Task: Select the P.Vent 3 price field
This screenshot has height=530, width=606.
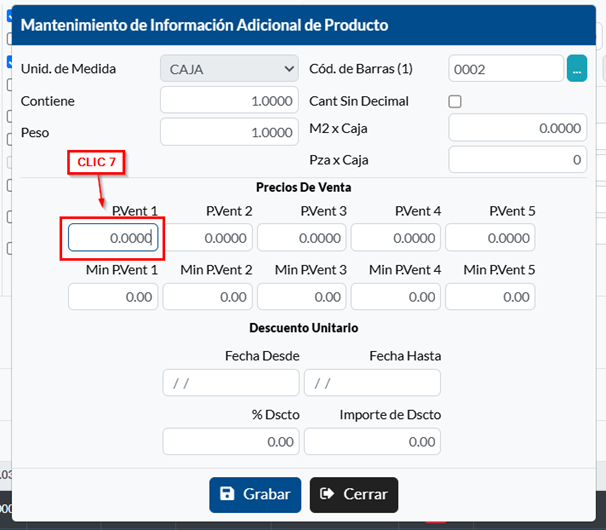Action: point(302,238)
